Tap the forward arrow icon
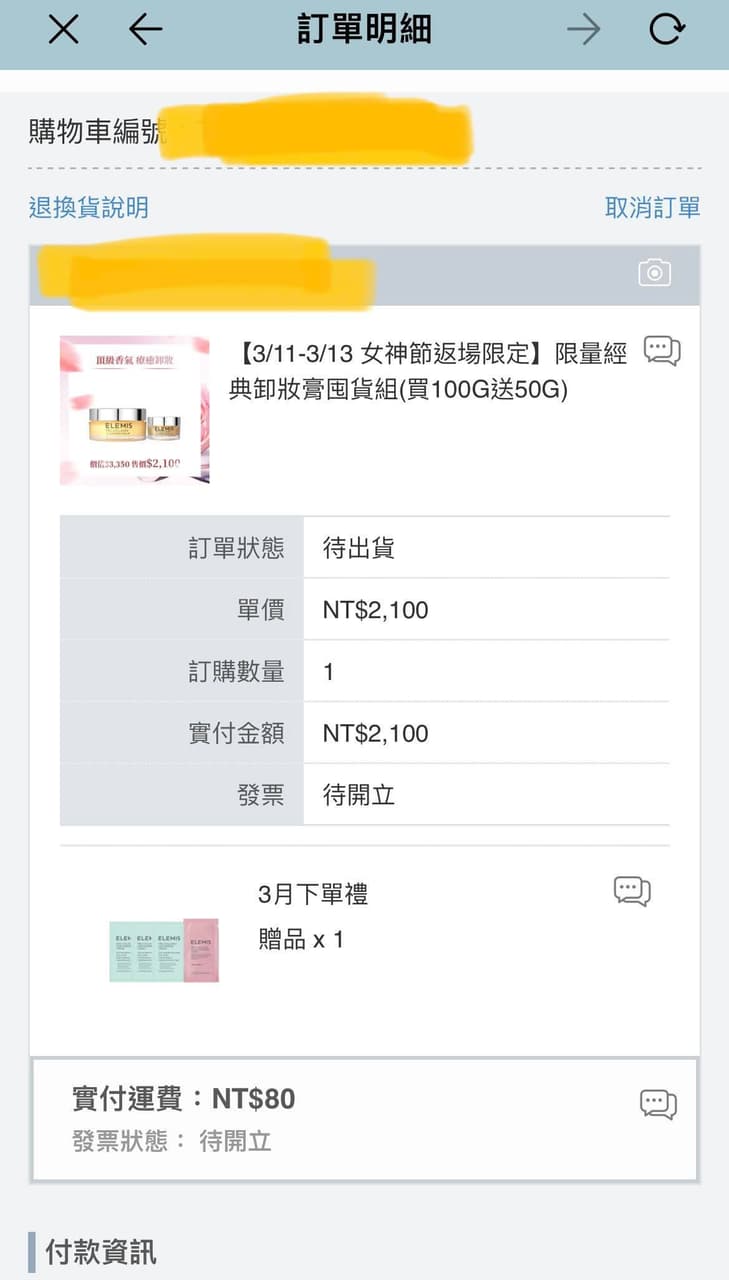Screen dimensions: 729x1280 583,30
